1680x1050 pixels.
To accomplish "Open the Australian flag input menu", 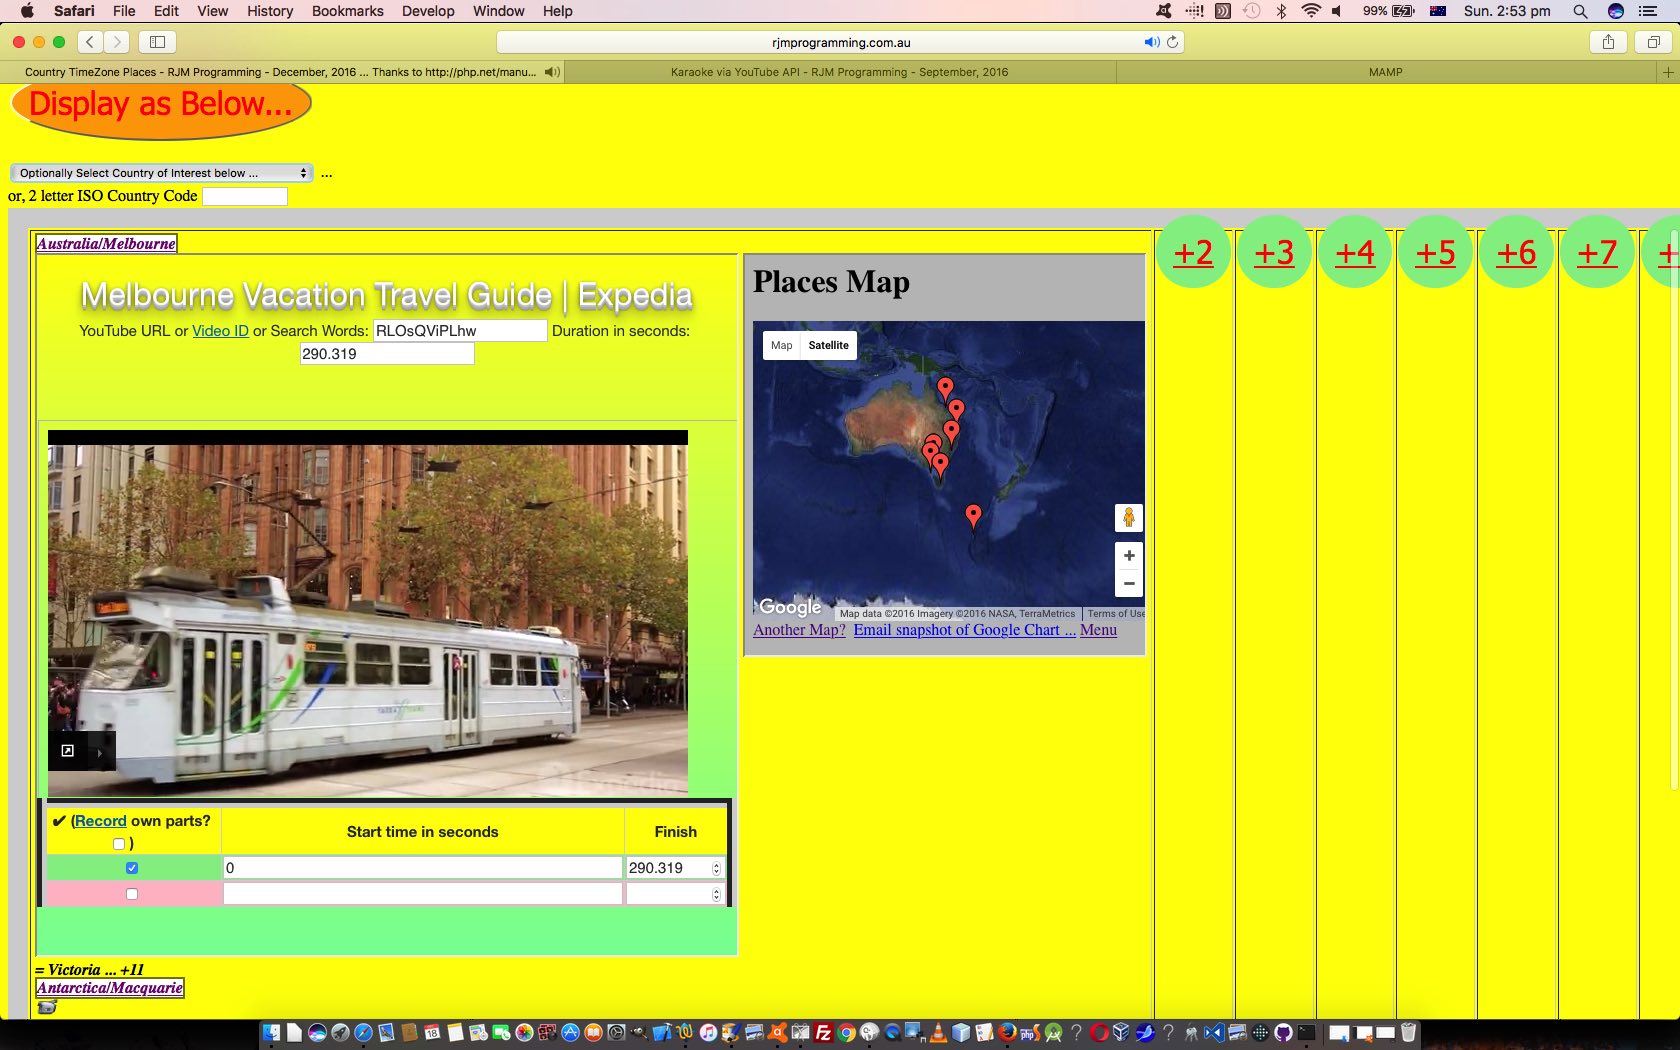I will [1438, 11].
